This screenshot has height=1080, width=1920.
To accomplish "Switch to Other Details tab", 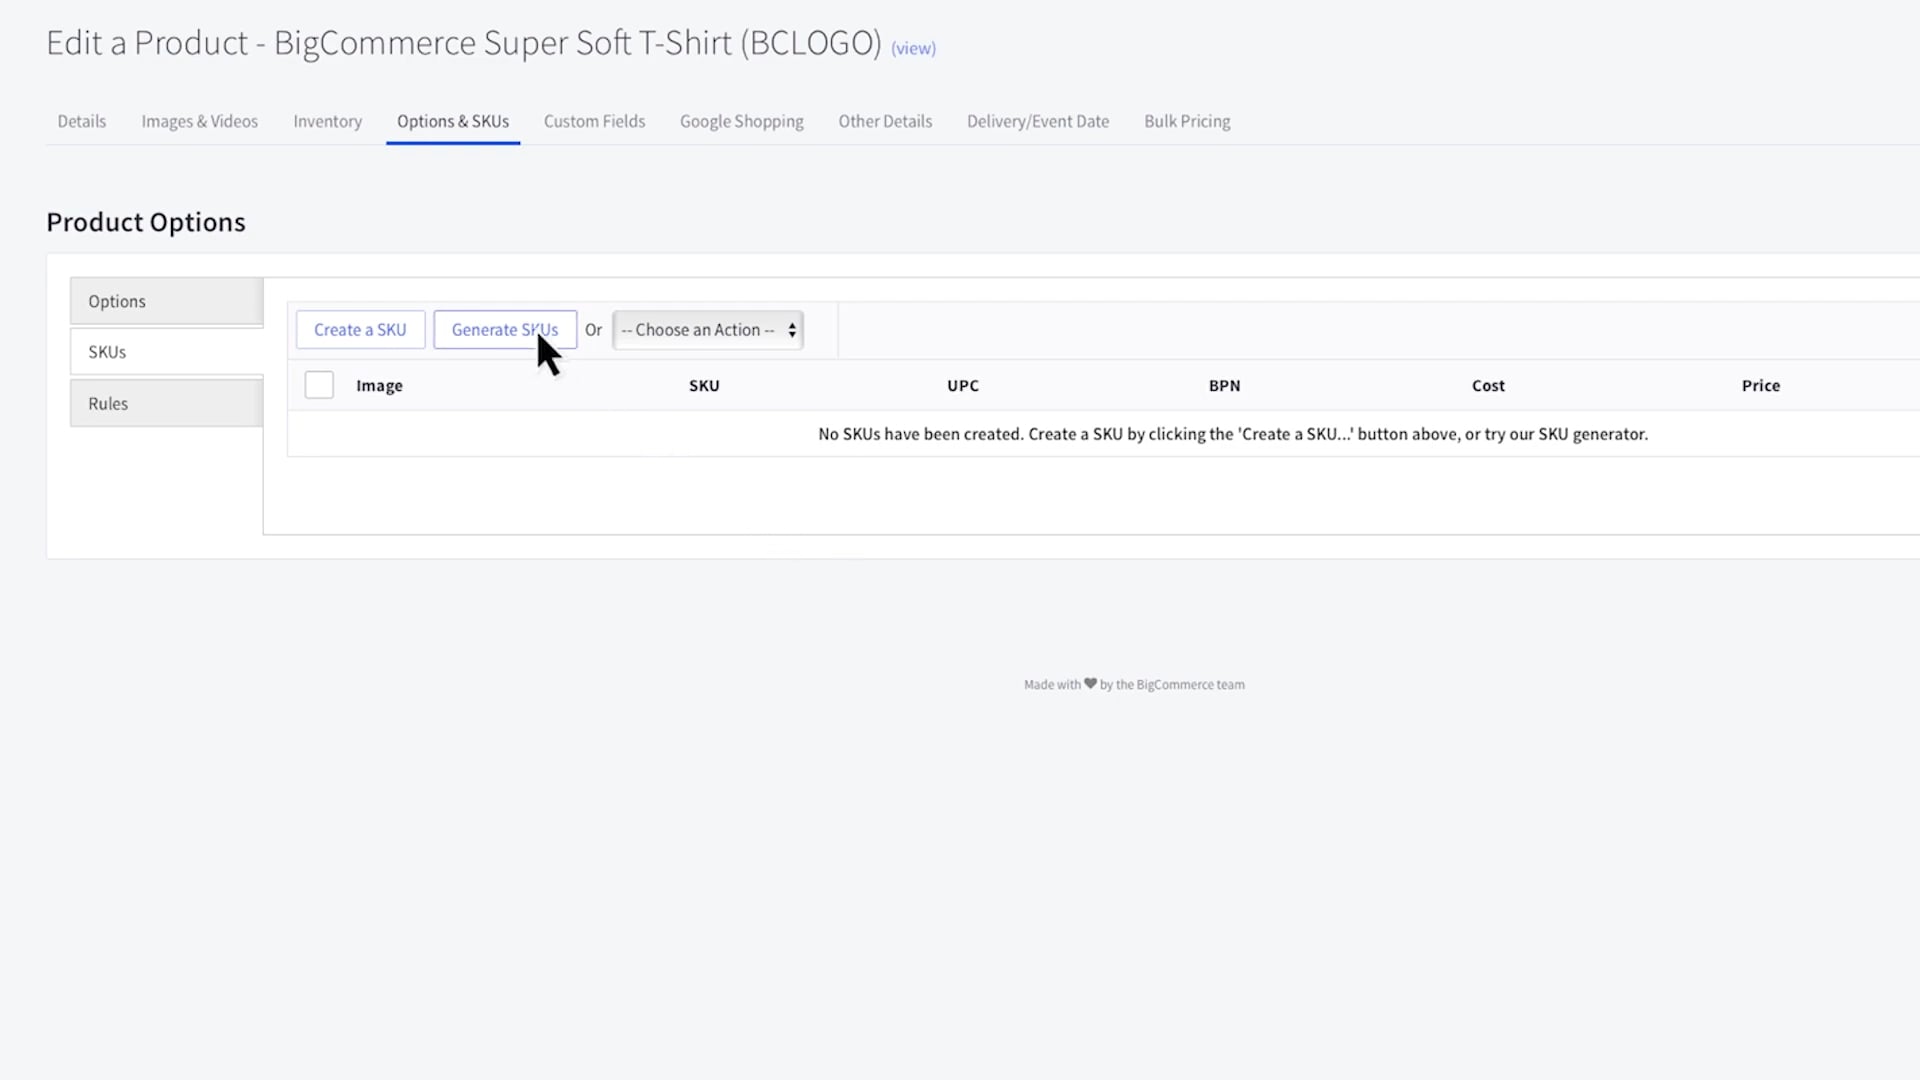I will [x=885, y=121].
